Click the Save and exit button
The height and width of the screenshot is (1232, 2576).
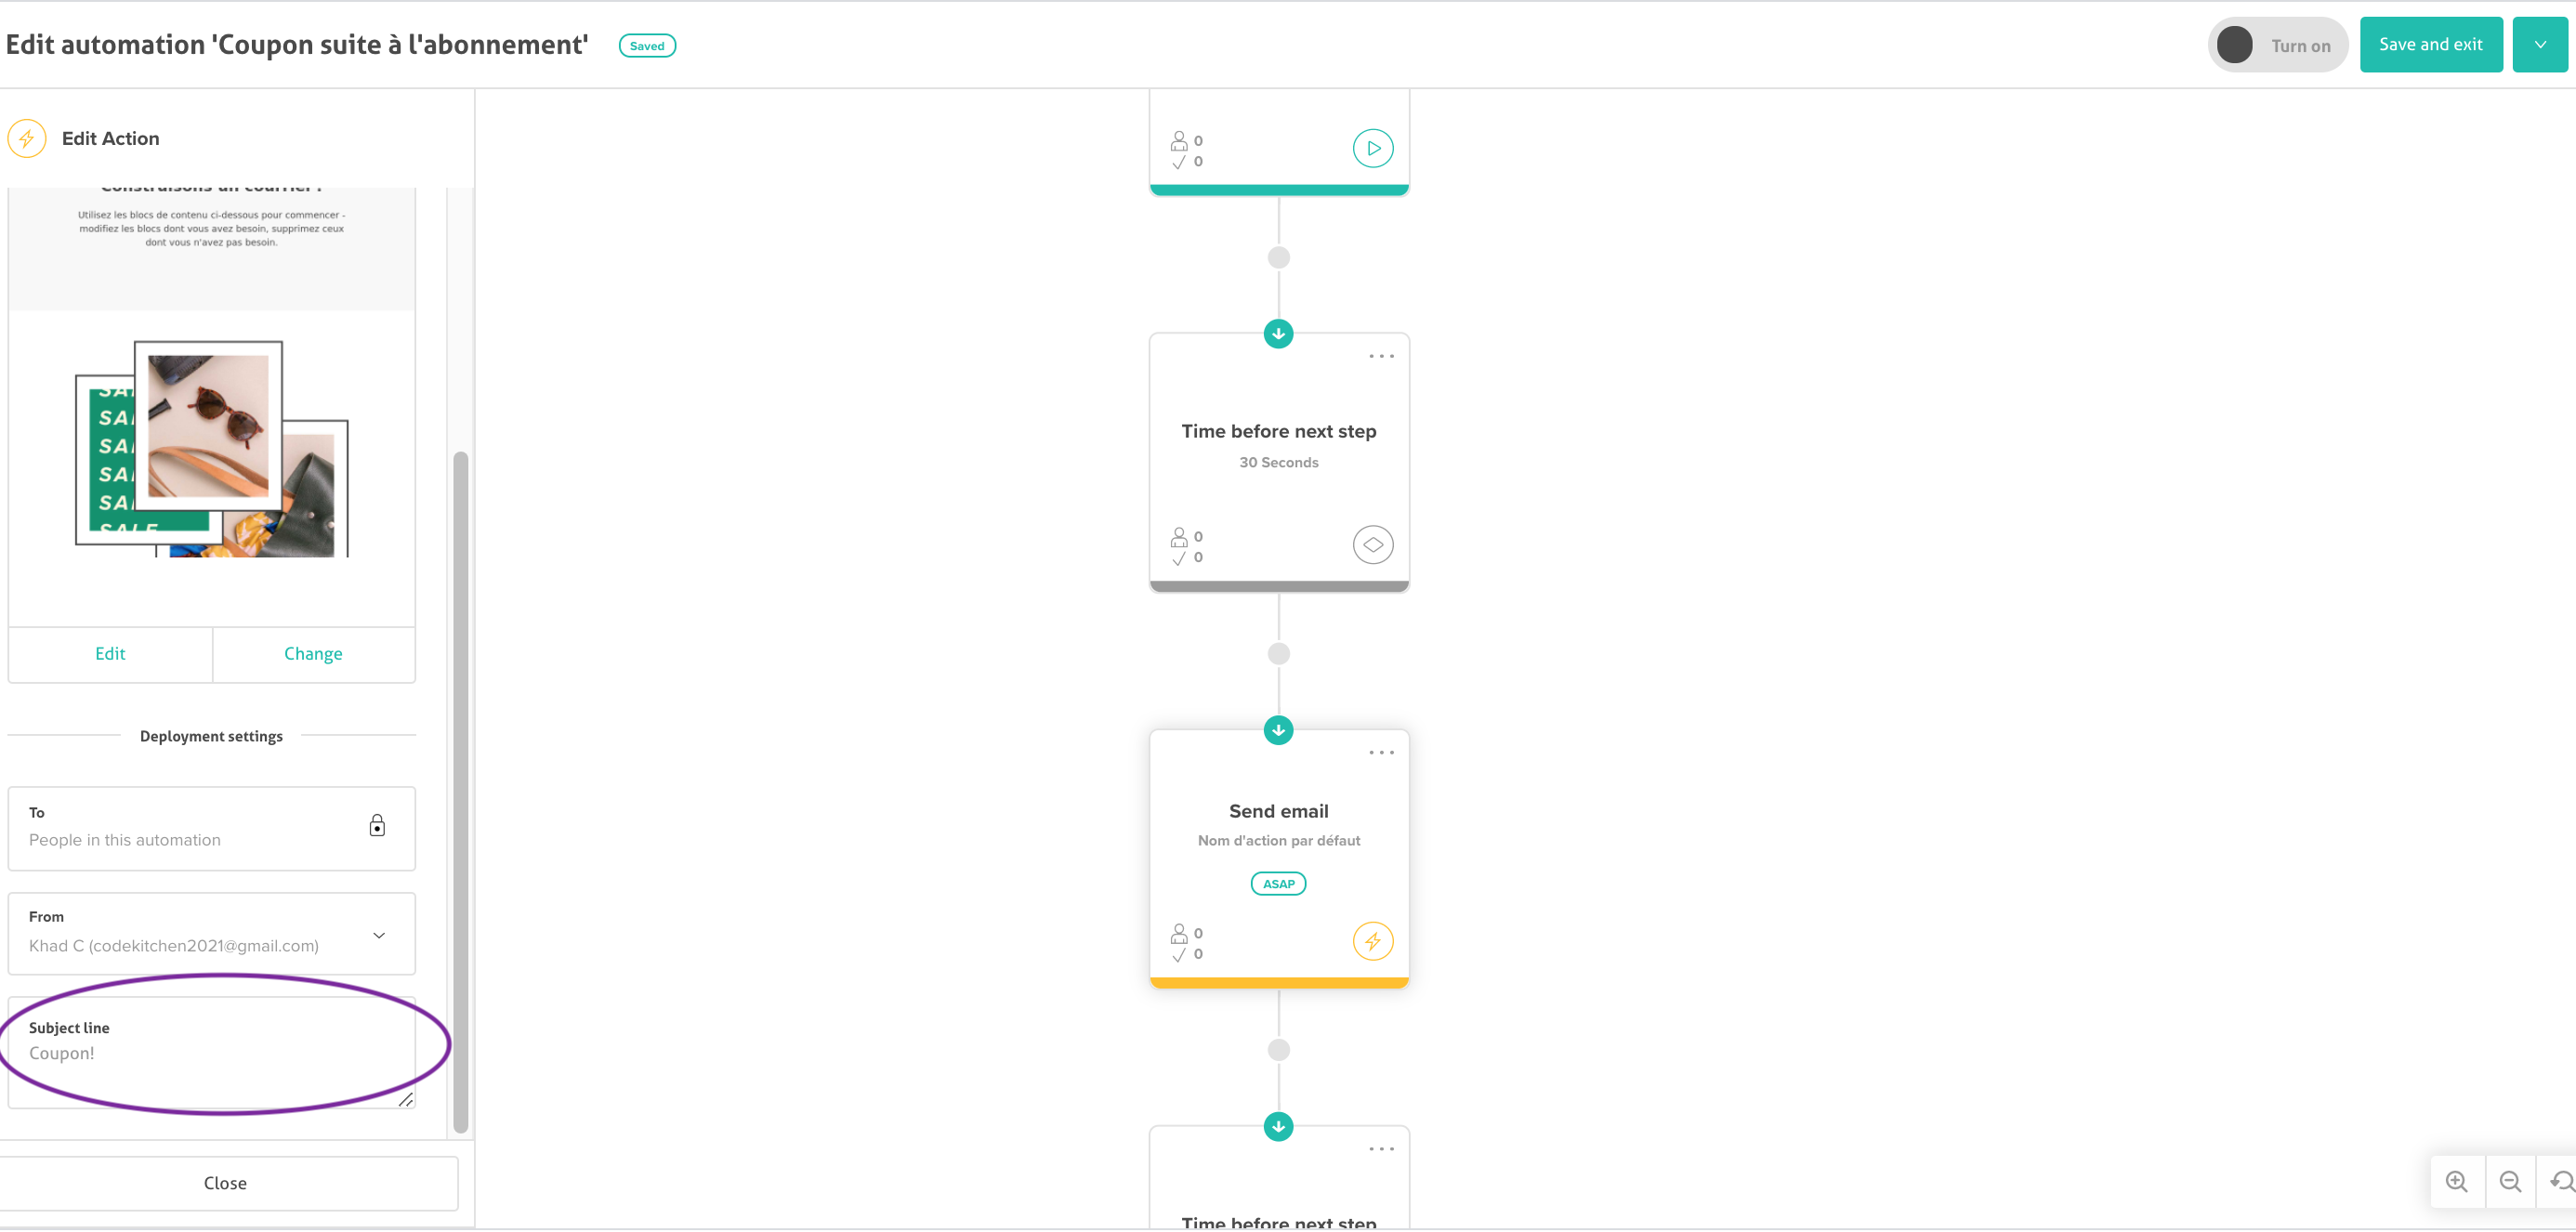[2430, 45]
